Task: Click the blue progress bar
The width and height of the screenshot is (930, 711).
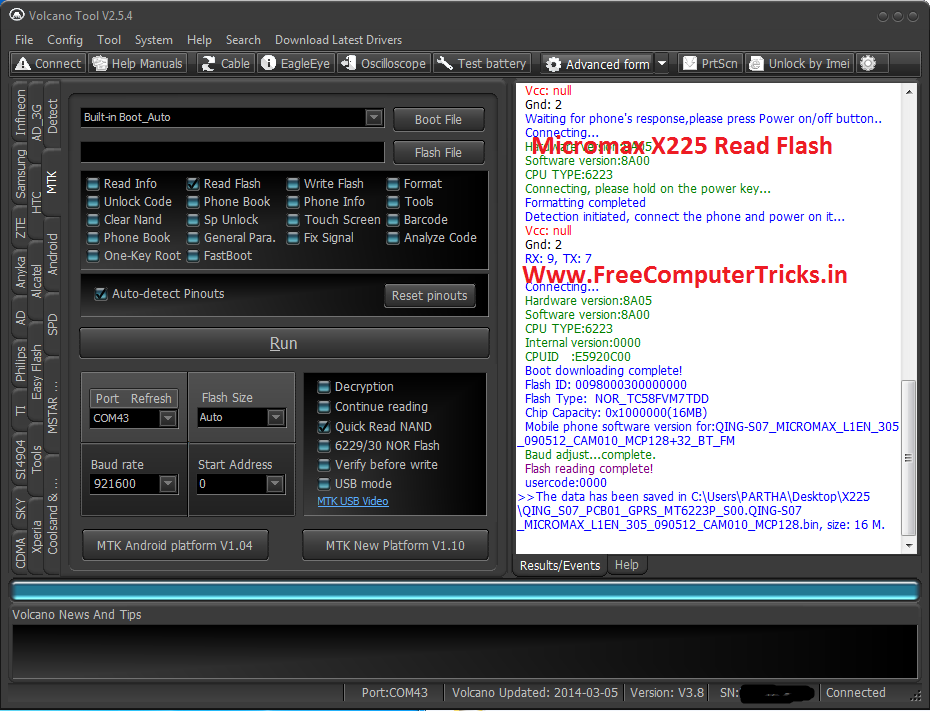Action: coord(465,591)
